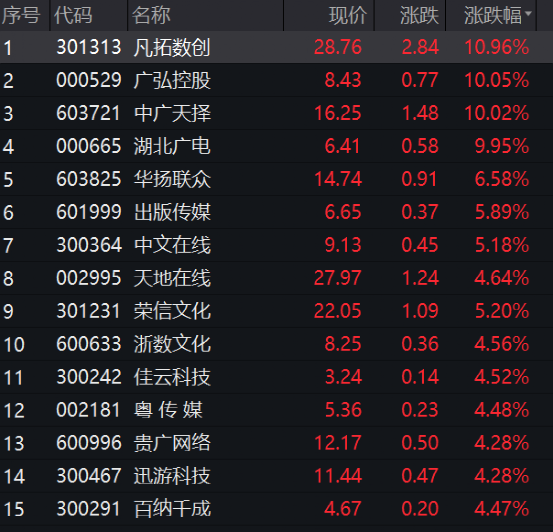Click stock code 002995
The height and width of the screenshot is (532, 553).
click(89, 278)
